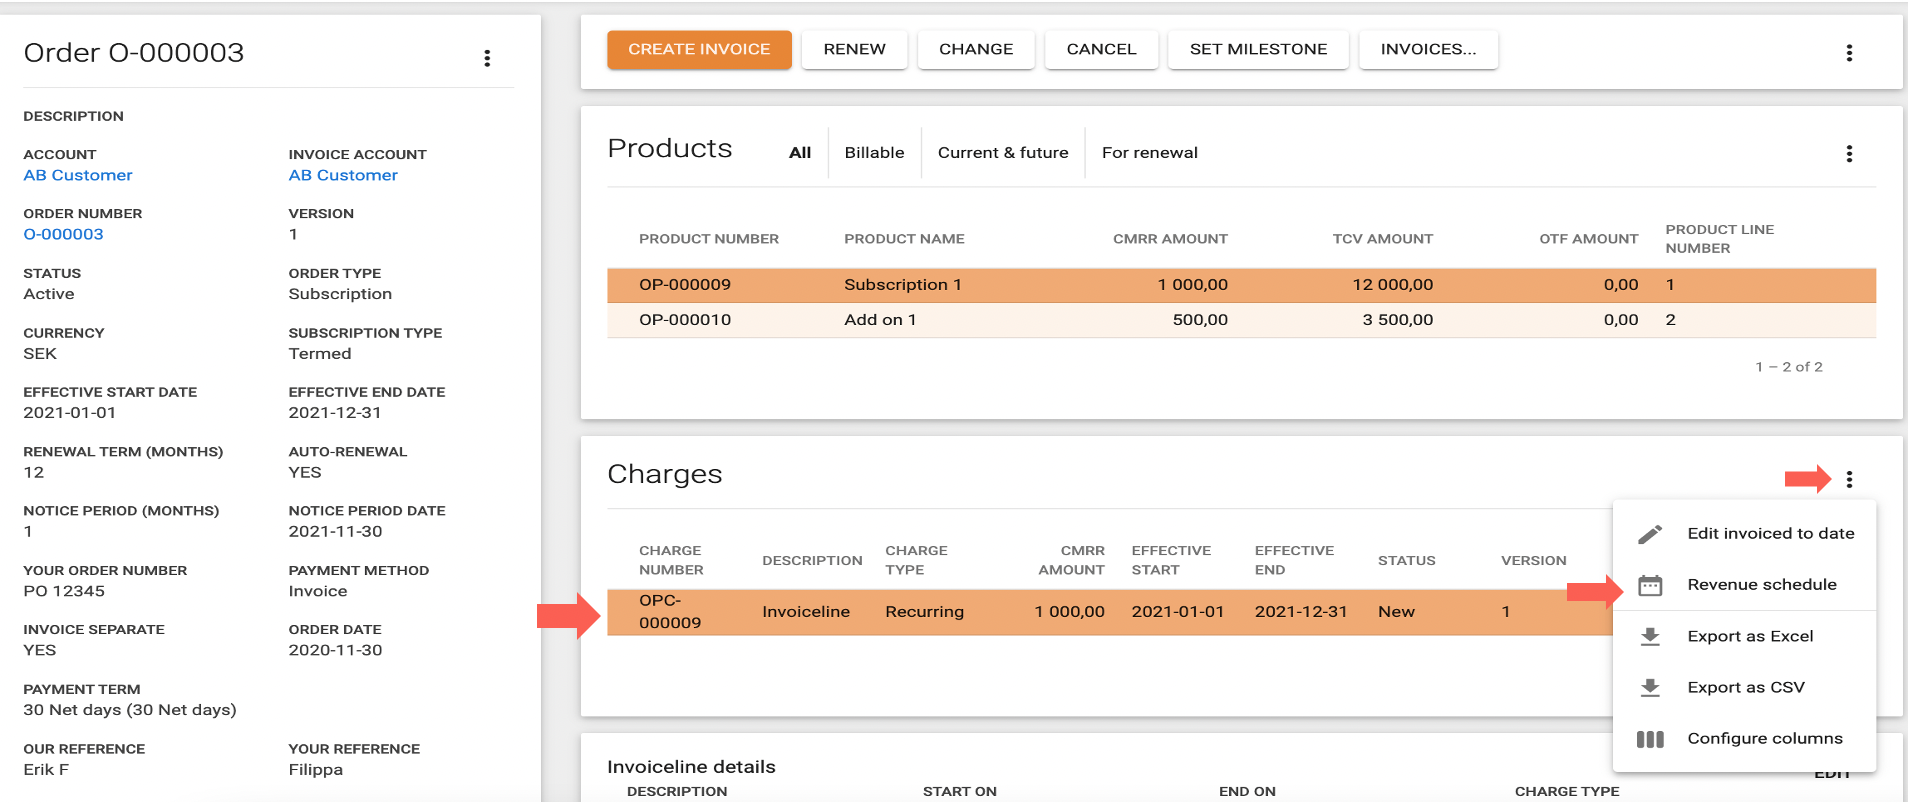
Task: Click the Set Milestone button
Action: (1258, 50)
